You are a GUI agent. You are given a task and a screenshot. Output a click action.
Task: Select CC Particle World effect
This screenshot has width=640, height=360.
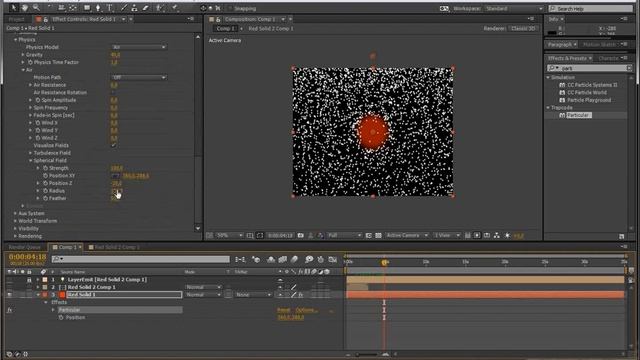click(x=587, y=93)
